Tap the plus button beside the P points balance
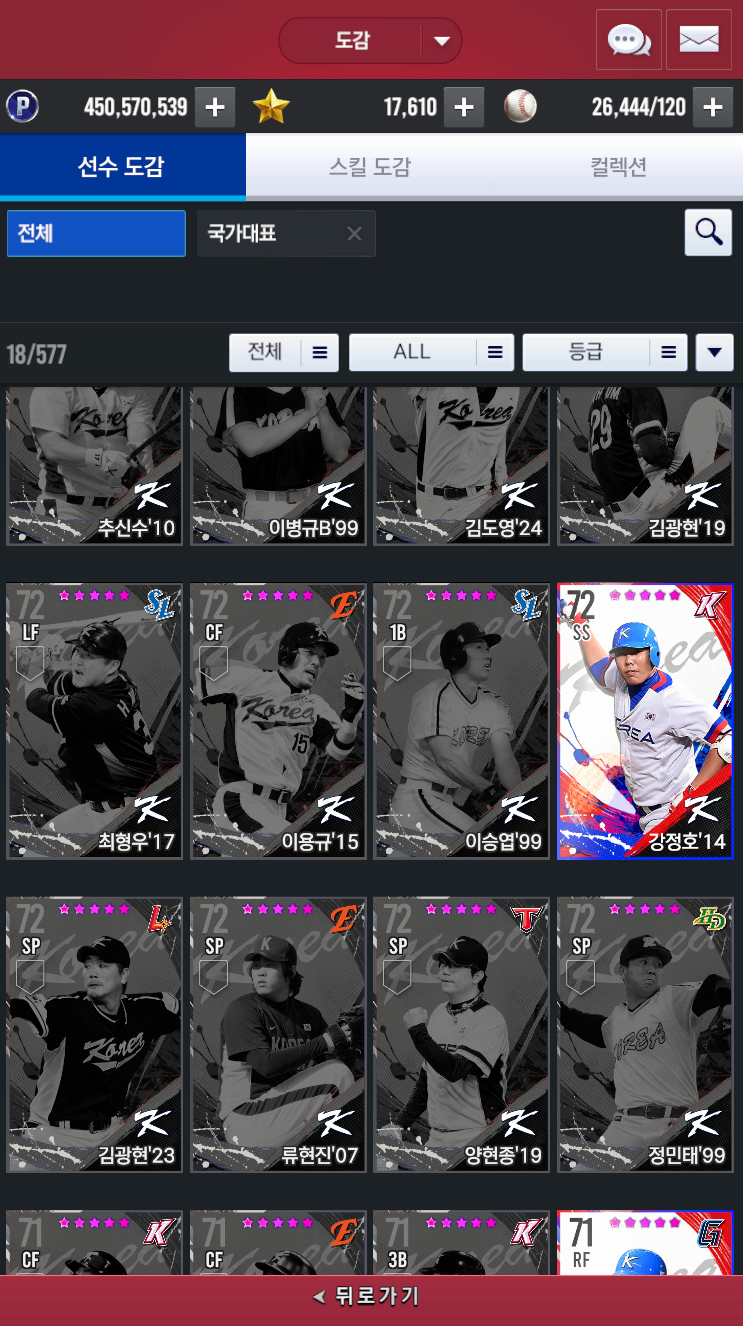 tap(215, 107)
